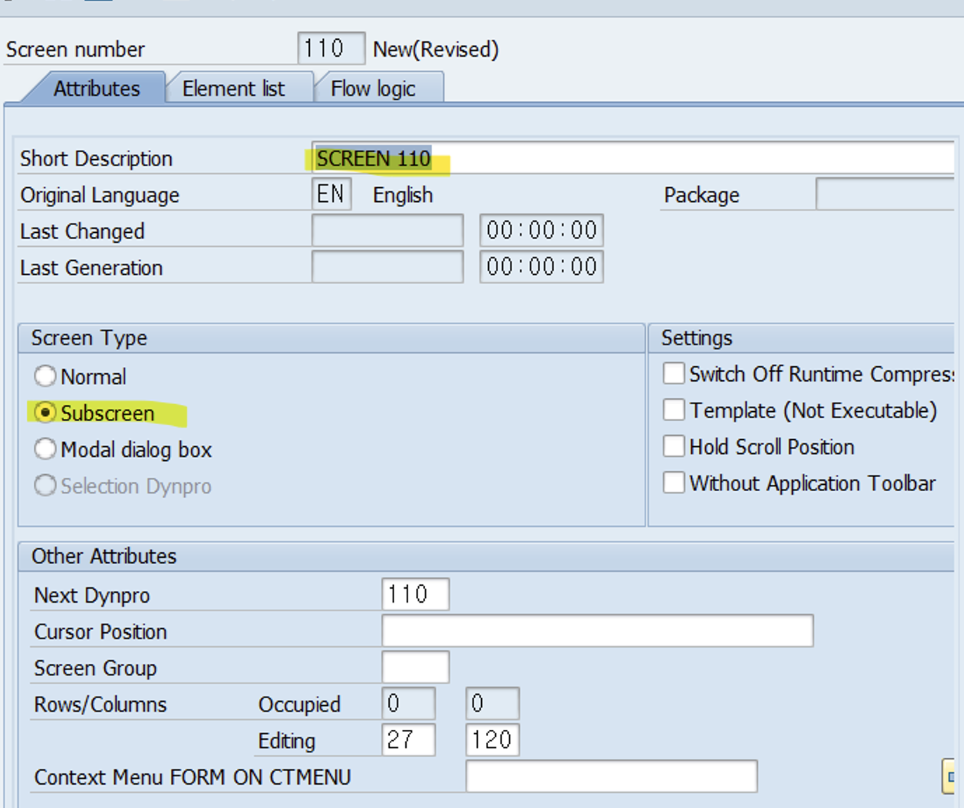The image size is (964, 808).
Task: Click the Editing rows field showing 27
Action: coord(408,740)
